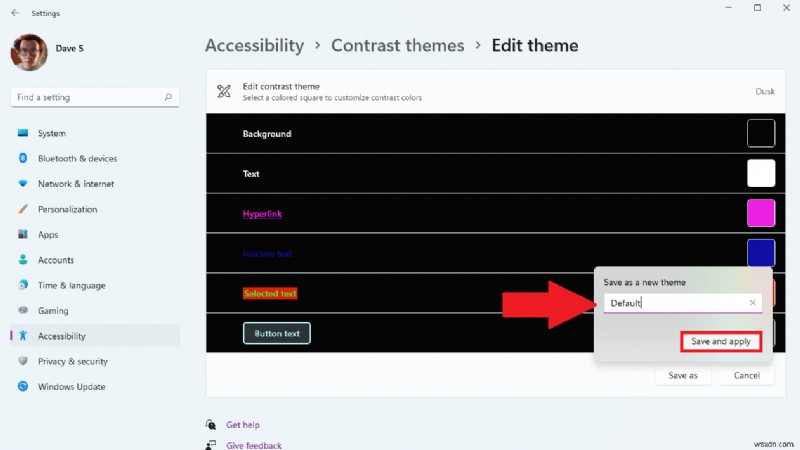800x450 pixels.
Task: Click the Windows Update icon
Action: [22, 387]
